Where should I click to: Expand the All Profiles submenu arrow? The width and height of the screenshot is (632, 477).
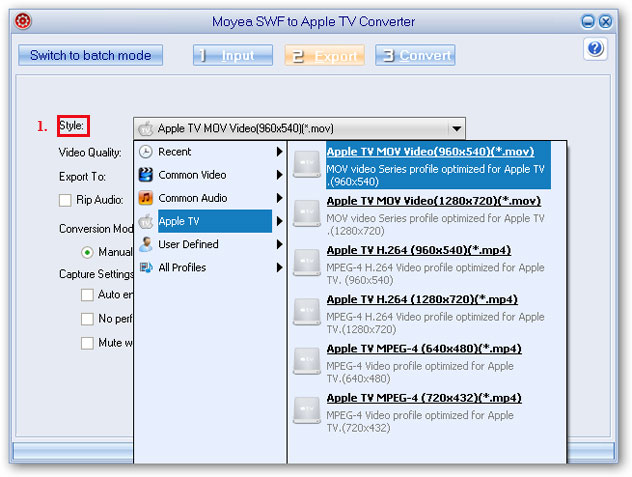(279, 267)
